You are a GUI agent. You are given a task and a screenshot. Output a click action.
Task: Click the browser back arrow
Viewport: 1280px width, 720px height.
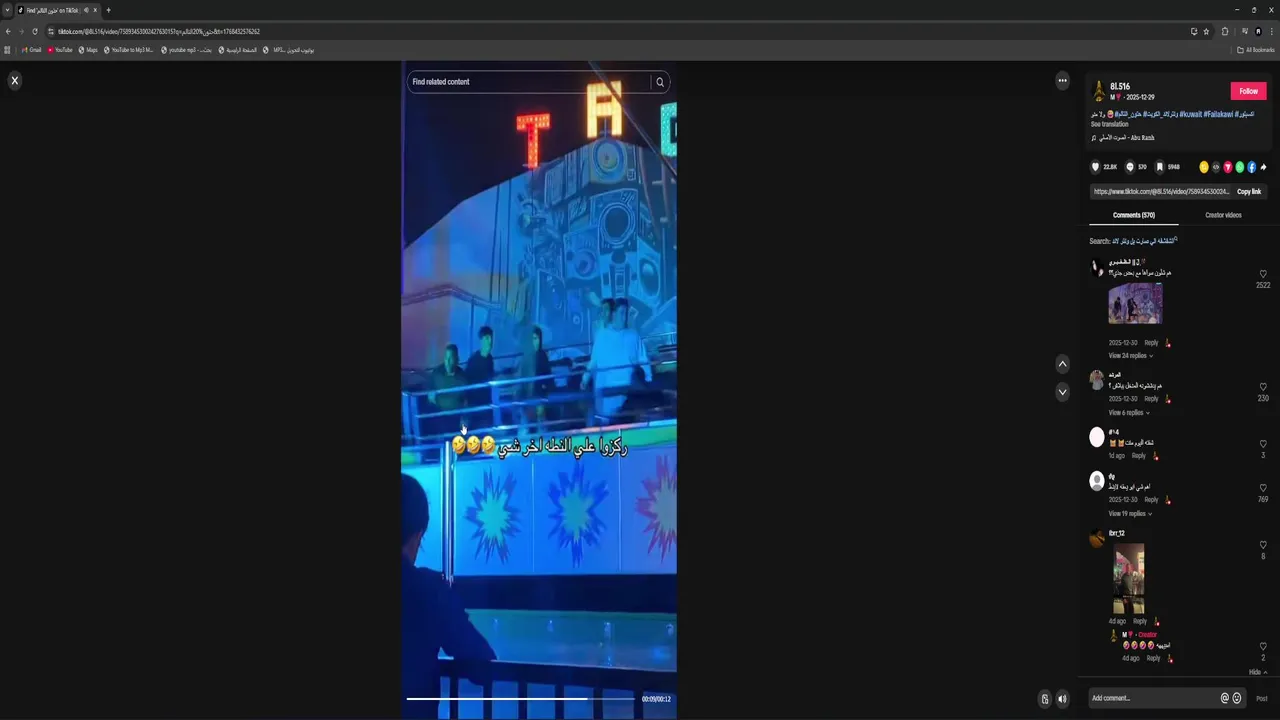coord(8,31)
